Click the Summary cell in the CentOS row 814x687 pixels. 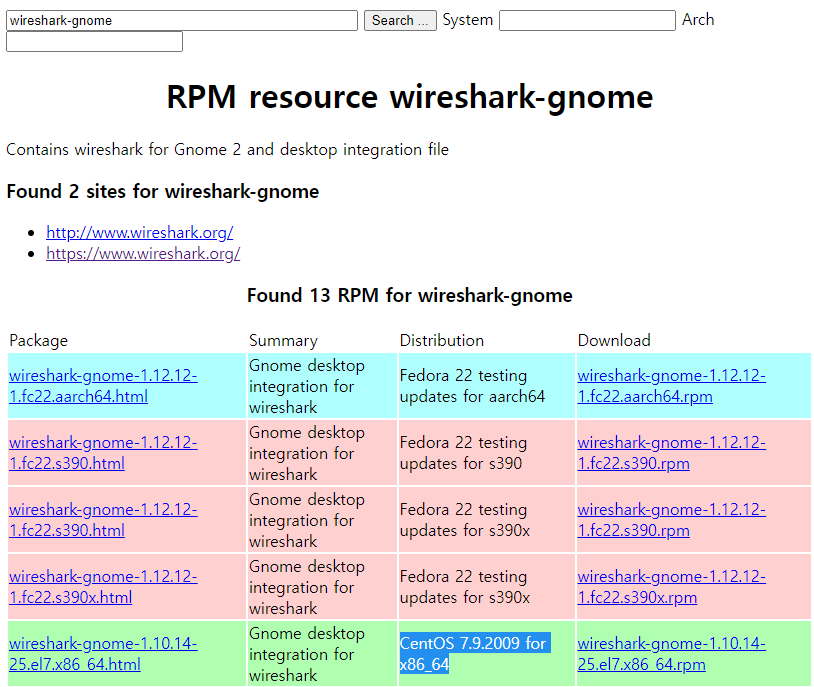pyautogui.click(x=322, y=654)
